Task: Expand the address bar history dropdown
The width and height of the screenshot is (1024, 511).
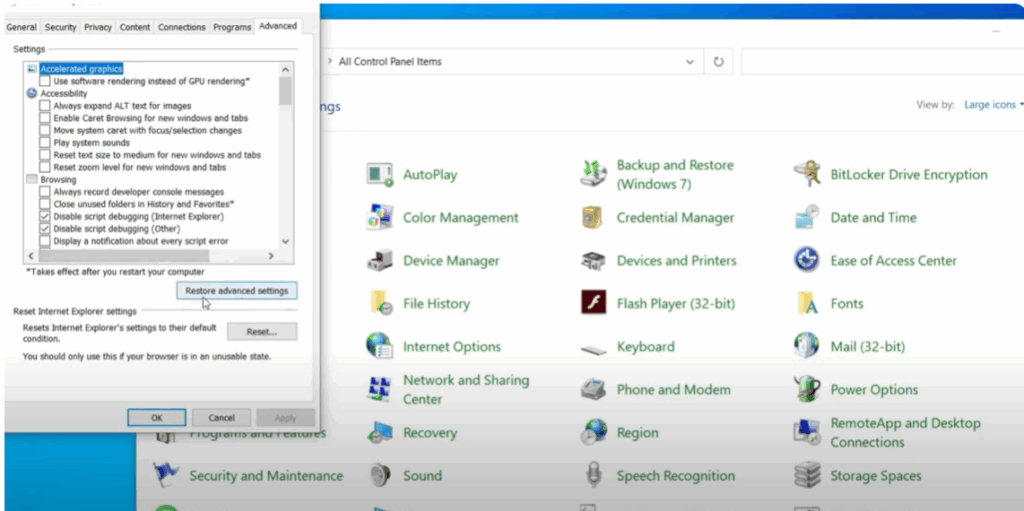Action: tap(690, 62)
